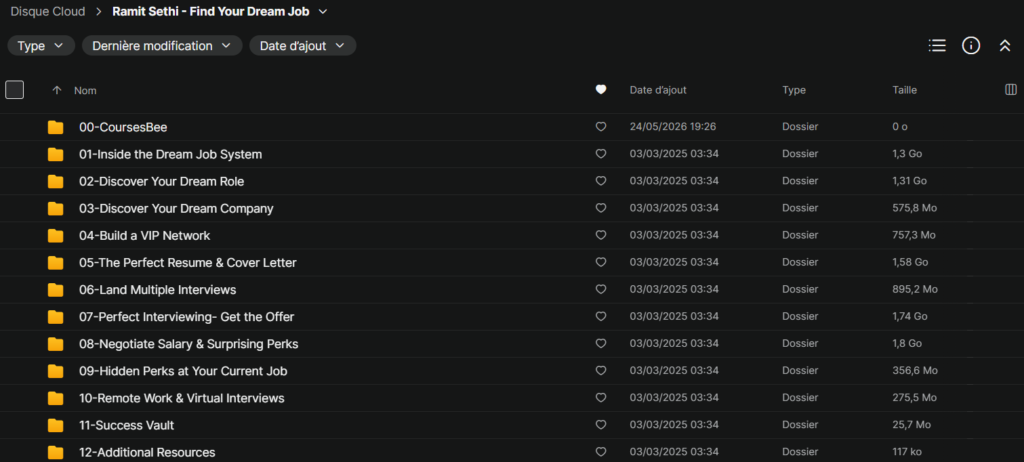The image size is (1024, 462).
Task: Favorite 03-Discover Your Dream Company folder
Action: coord(601,208)
